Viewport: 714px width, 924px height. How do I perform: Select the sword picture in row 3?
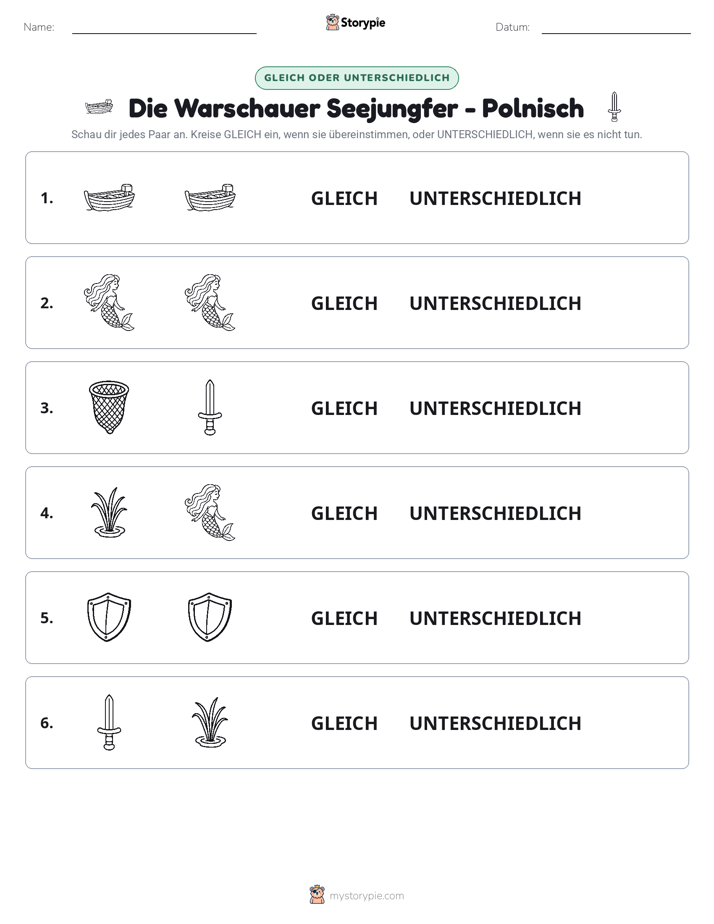[x=210, y=407]
